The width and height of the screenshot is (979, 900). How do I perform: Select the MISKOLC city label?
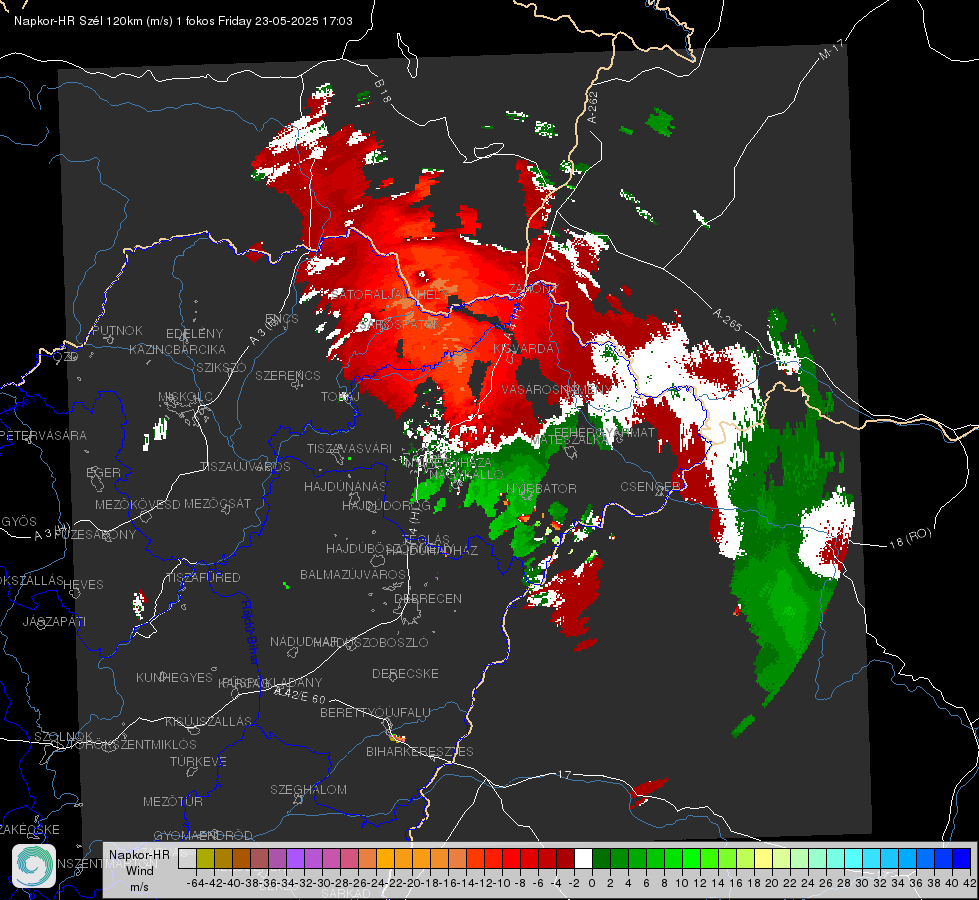click(185, 397)
